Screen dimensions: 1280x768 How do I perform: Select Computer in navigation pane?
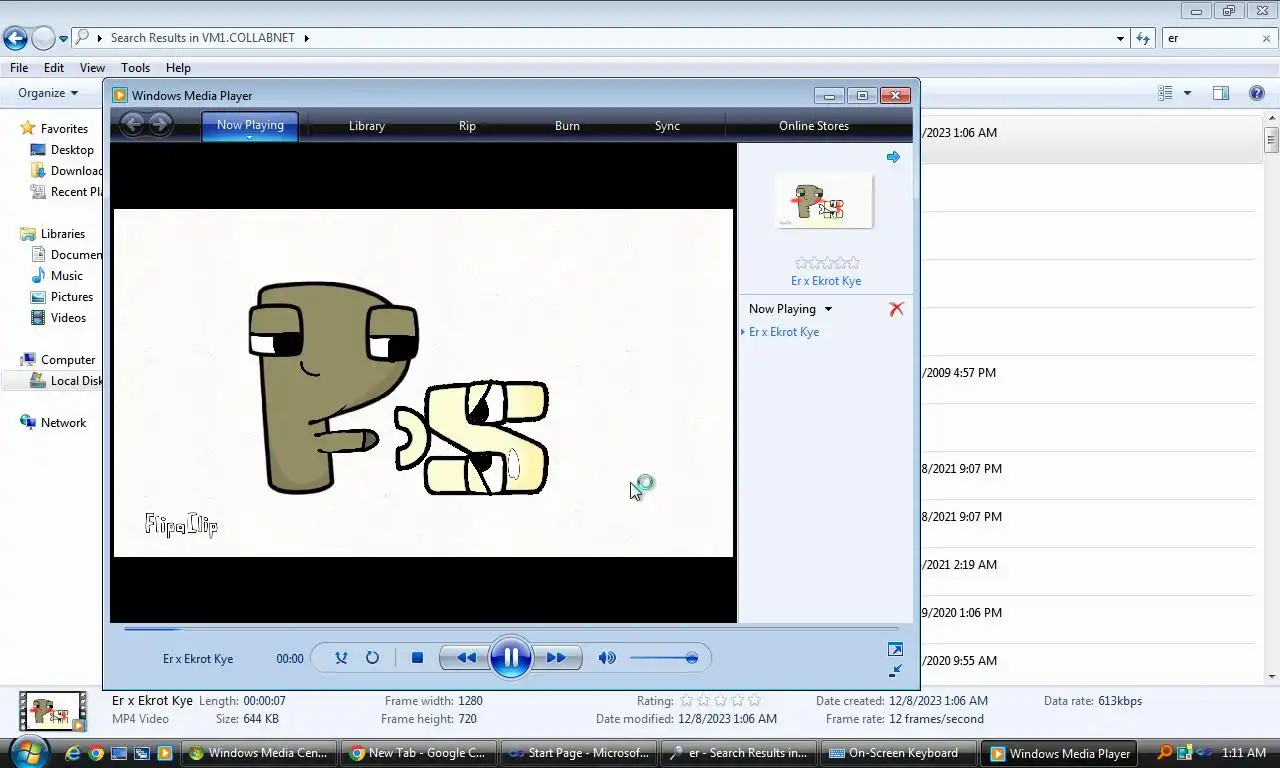[68, 360]
